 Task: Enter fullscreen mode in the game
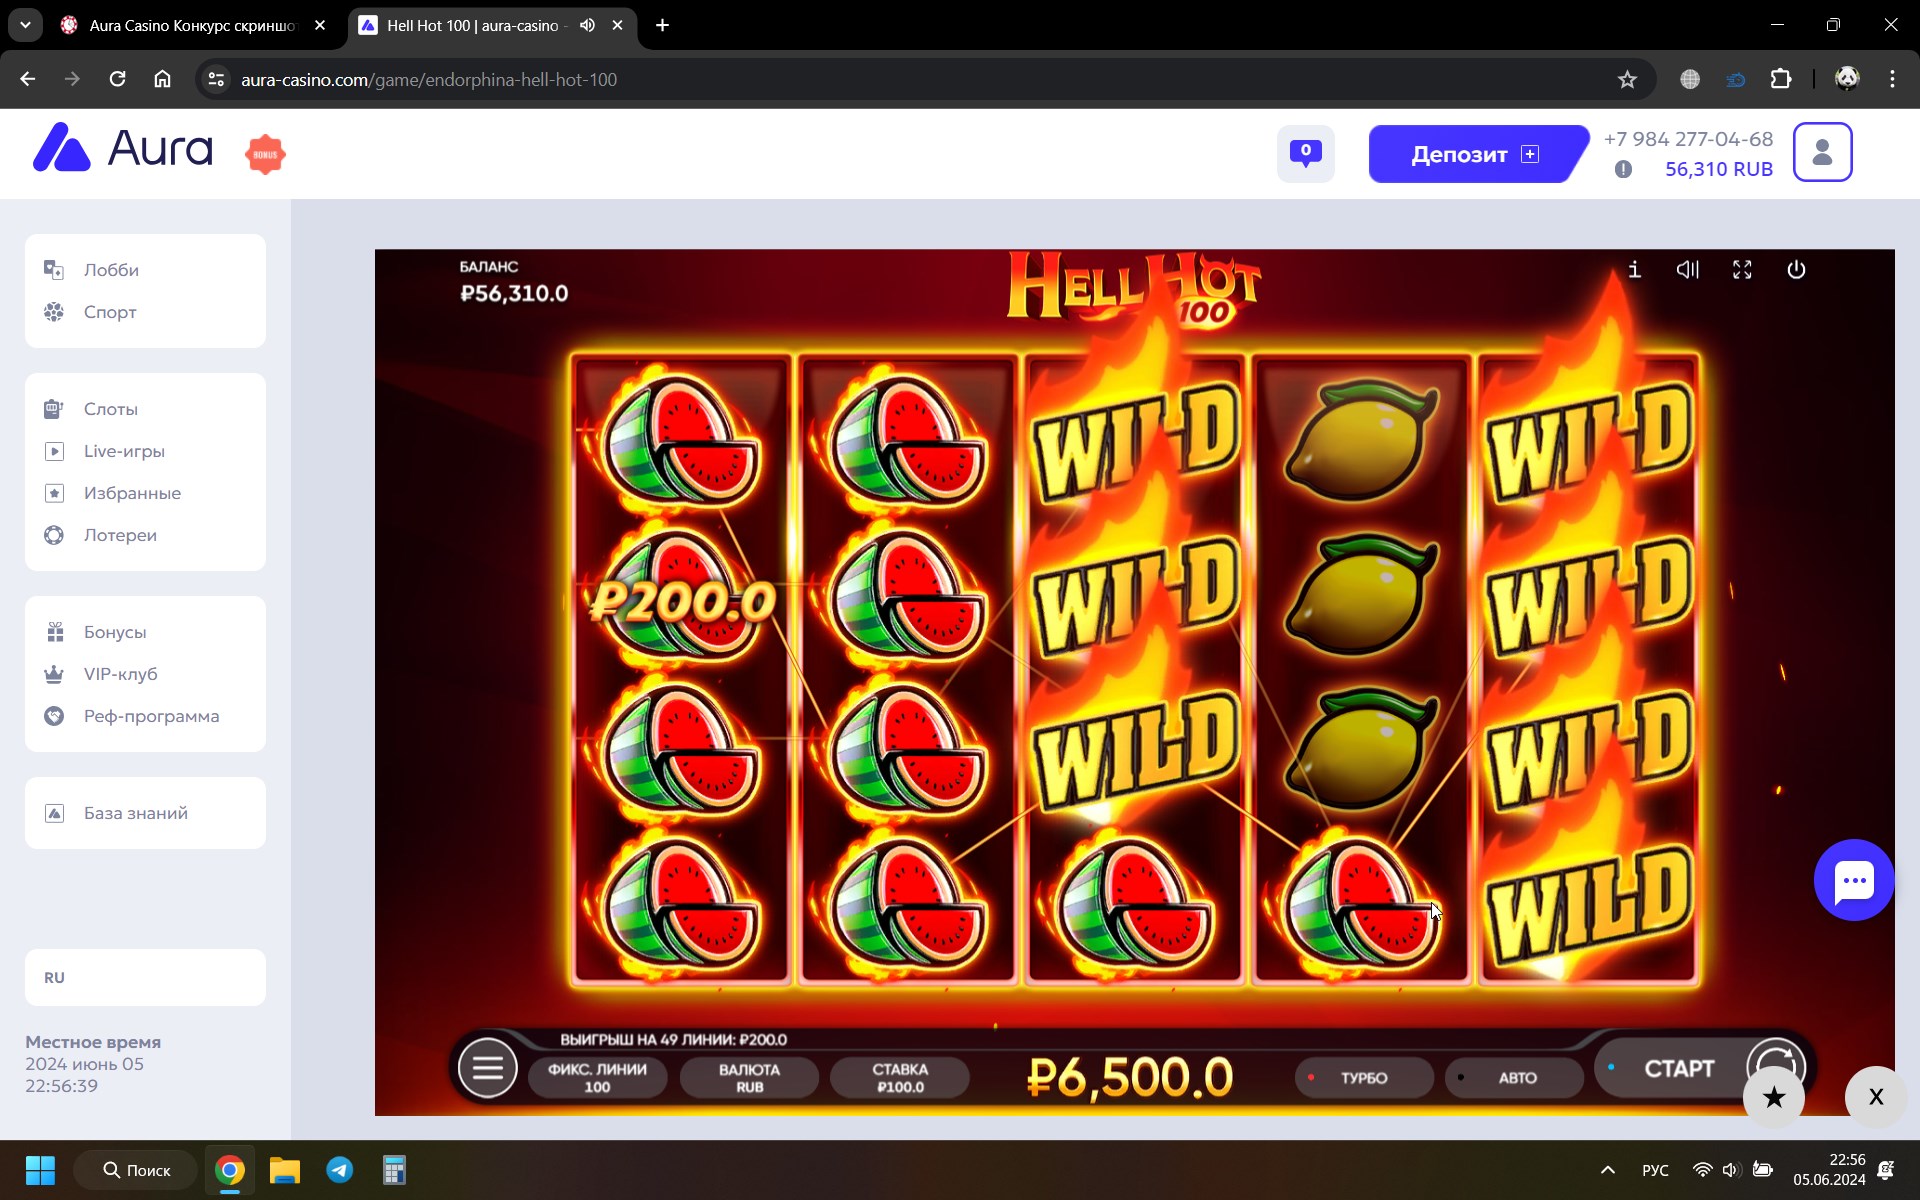click(x=1742, y=270)
